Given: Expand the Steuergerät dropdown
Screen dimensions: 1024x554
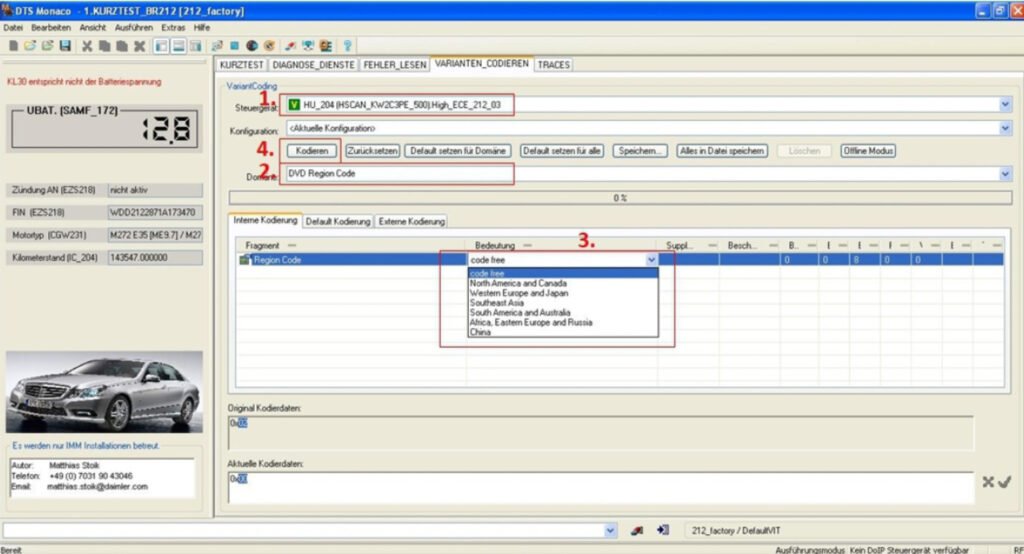Looking at the screenshot, I should 1005,104.
